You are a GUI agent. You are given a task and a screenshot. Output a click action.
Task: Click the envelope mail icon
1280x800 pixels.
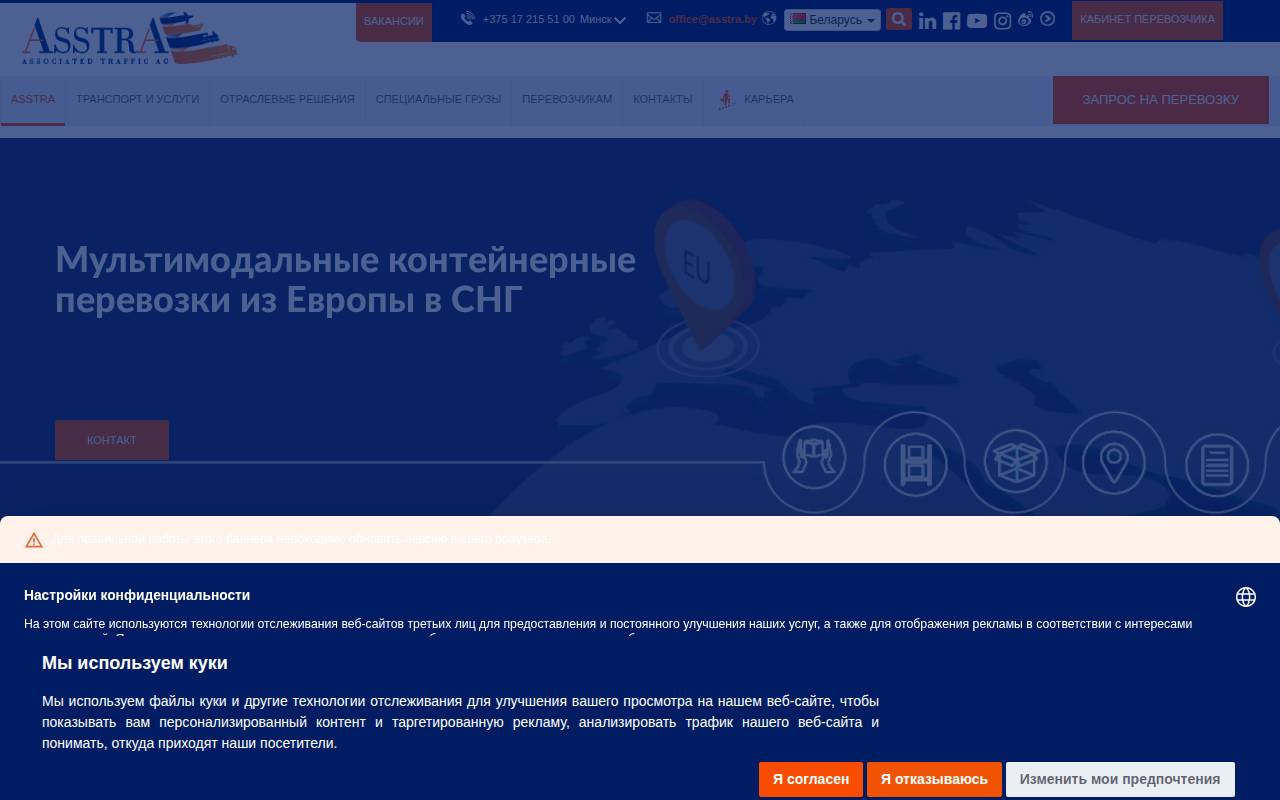click(x=654, y=18)
